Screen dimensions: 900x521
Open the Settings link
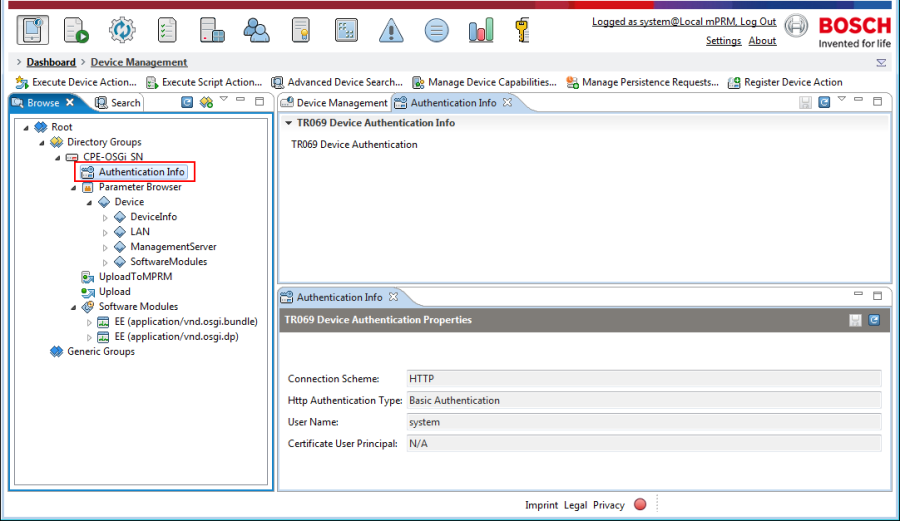pyautogui.click(x=723, y=41)
